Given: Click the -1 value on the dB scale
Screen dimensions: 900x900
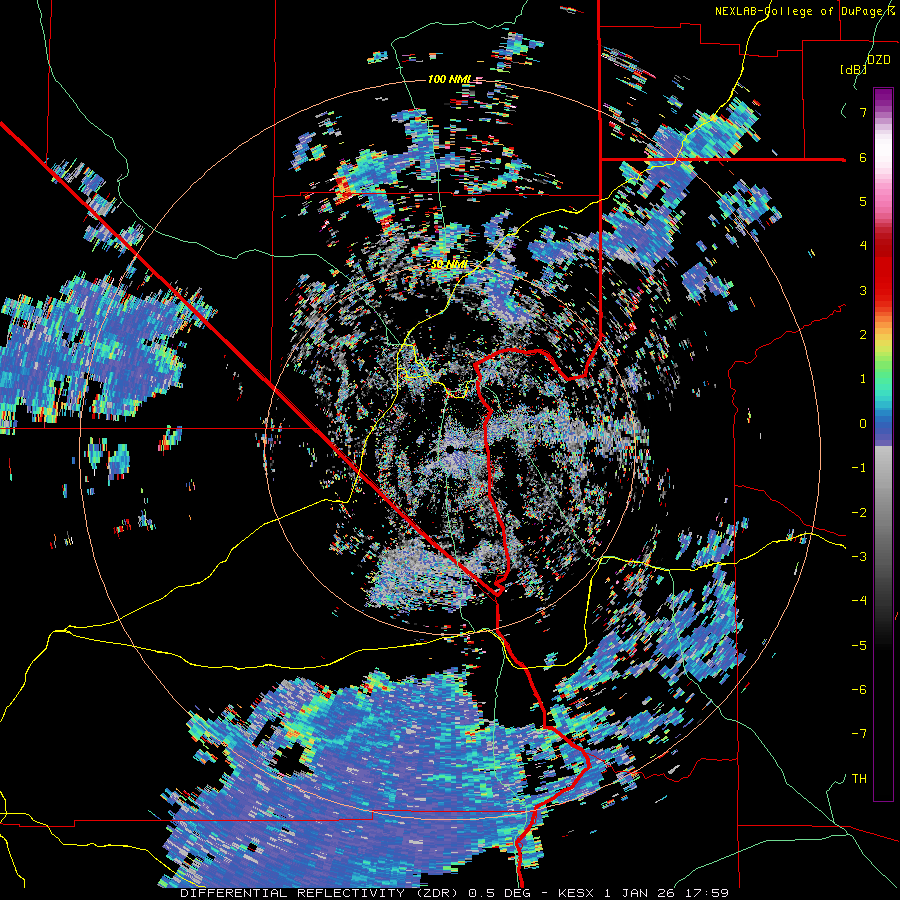Looking at the screenshot, I should click(x=859, y=468).
